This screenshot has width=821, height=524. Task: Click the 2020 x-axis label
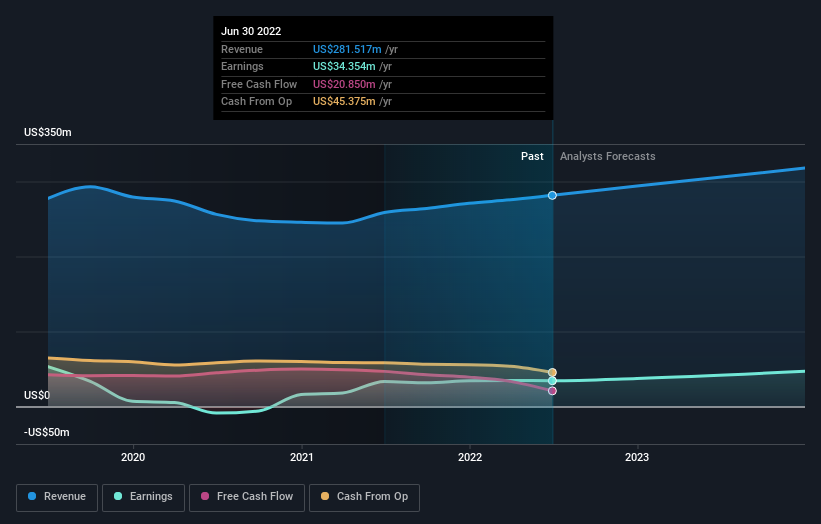point(133,457)
